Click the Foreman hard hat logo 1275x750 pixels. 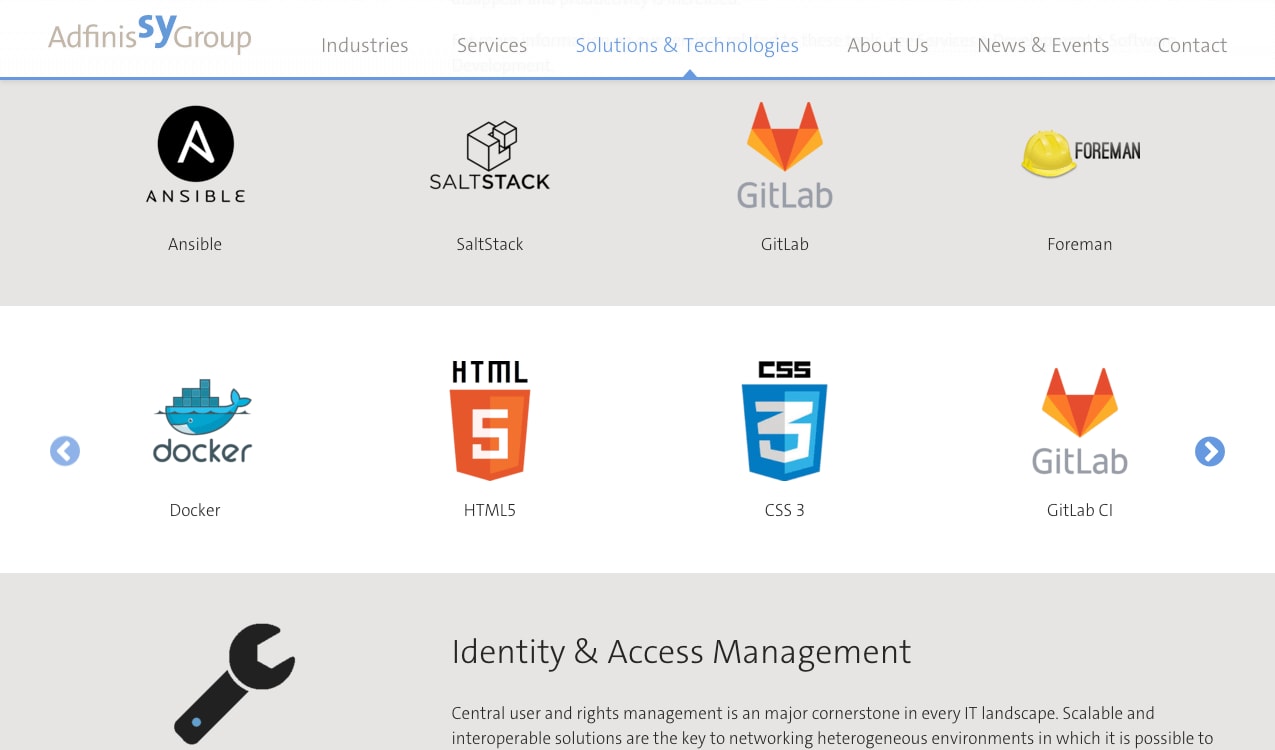[1080, 154]
